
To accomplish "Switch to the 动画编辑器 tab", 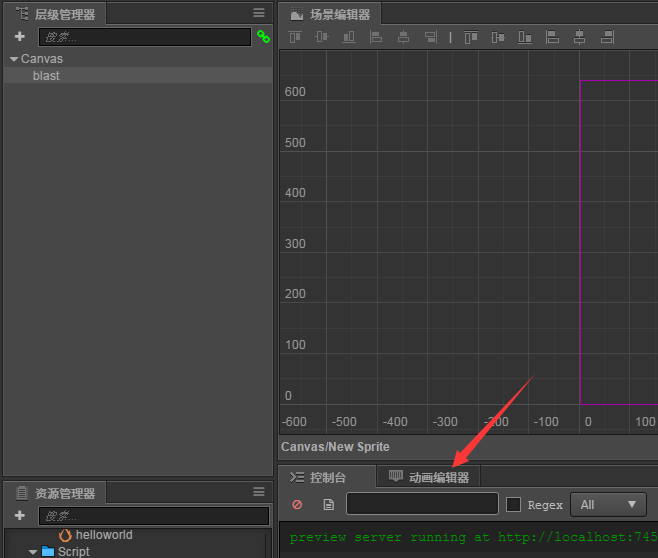I will (429, 477).
